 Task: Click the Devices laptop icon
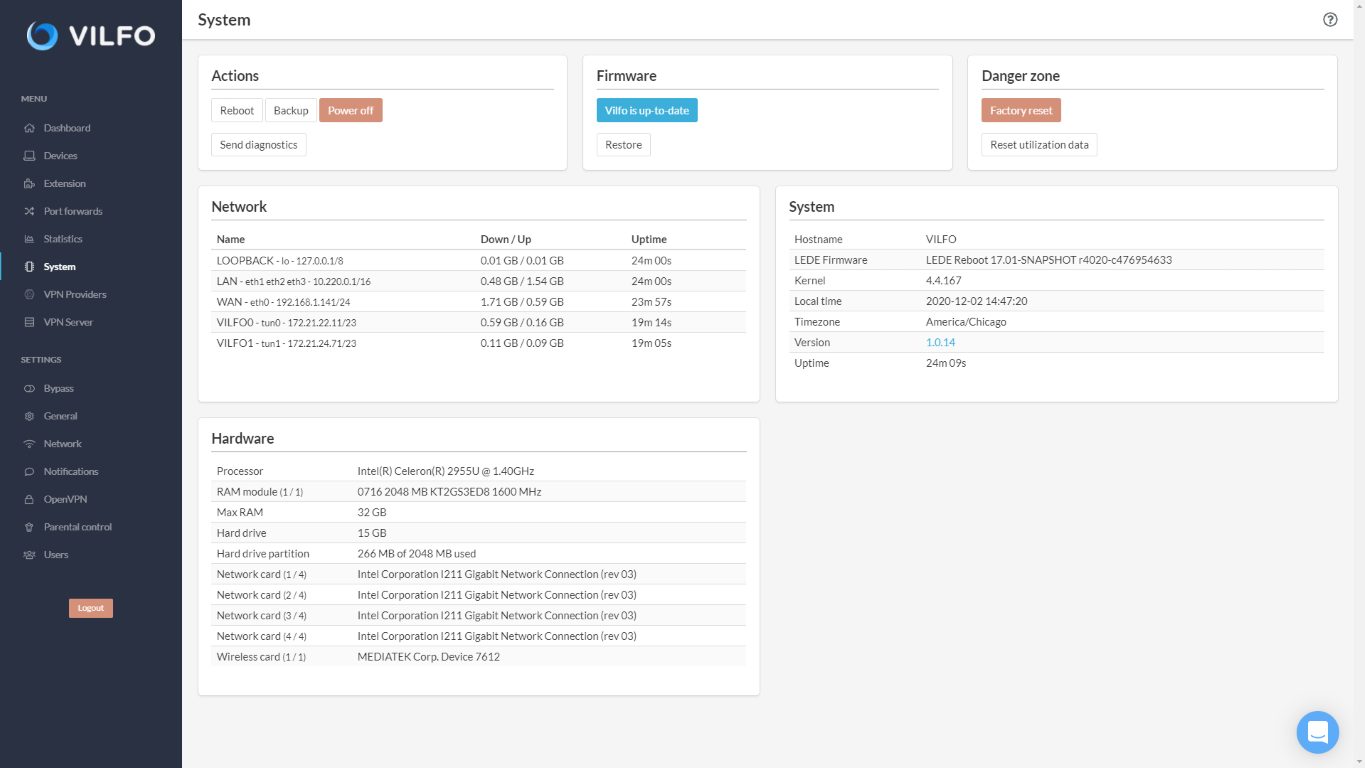tap(30, 156)
